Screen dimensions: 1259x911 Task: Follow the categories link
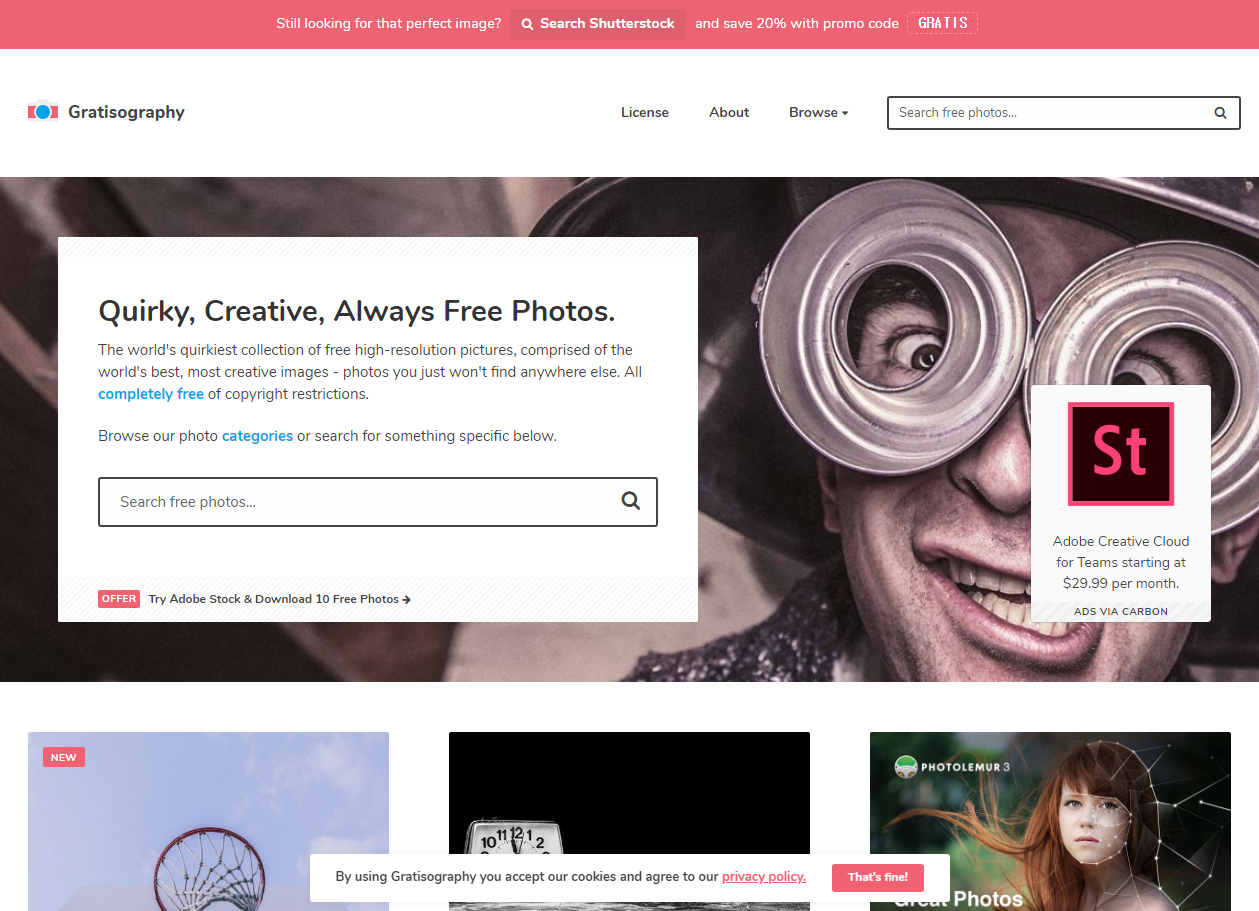point(257,436)
